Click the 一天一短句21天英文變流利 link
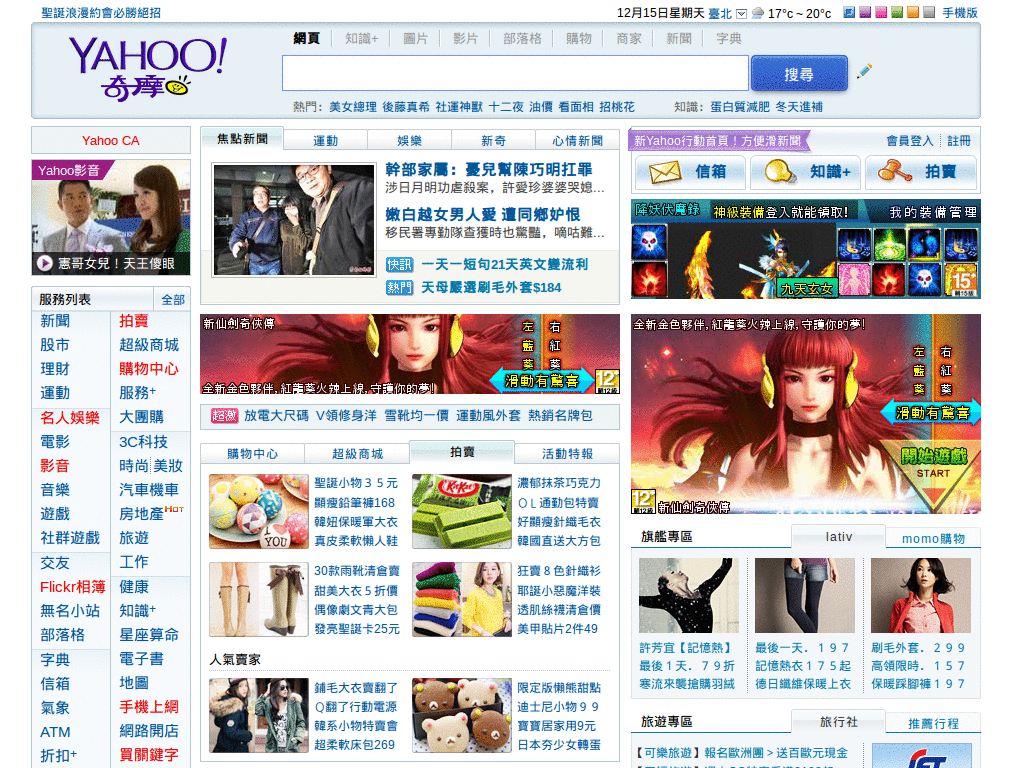 pos(505,264)
